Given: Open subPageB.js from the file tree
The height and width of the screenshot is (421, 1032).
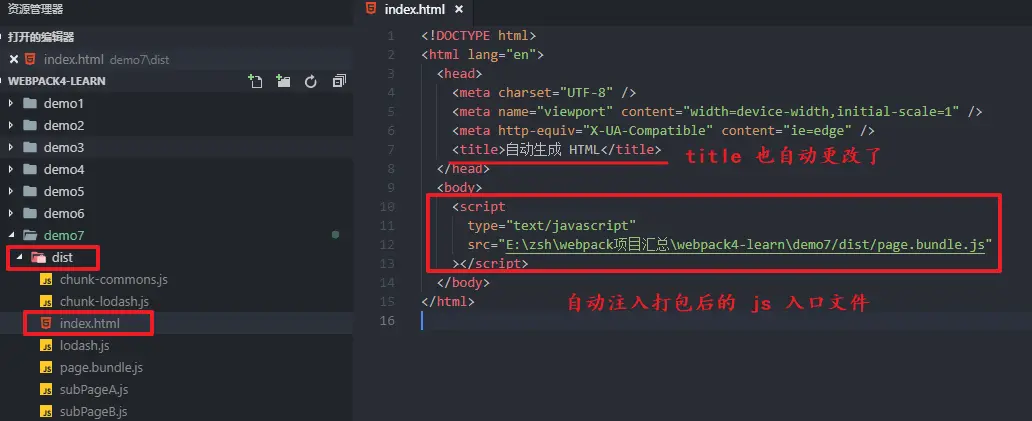Looking at the screenshot, I should pyautogui.click(x=93, y=411).
